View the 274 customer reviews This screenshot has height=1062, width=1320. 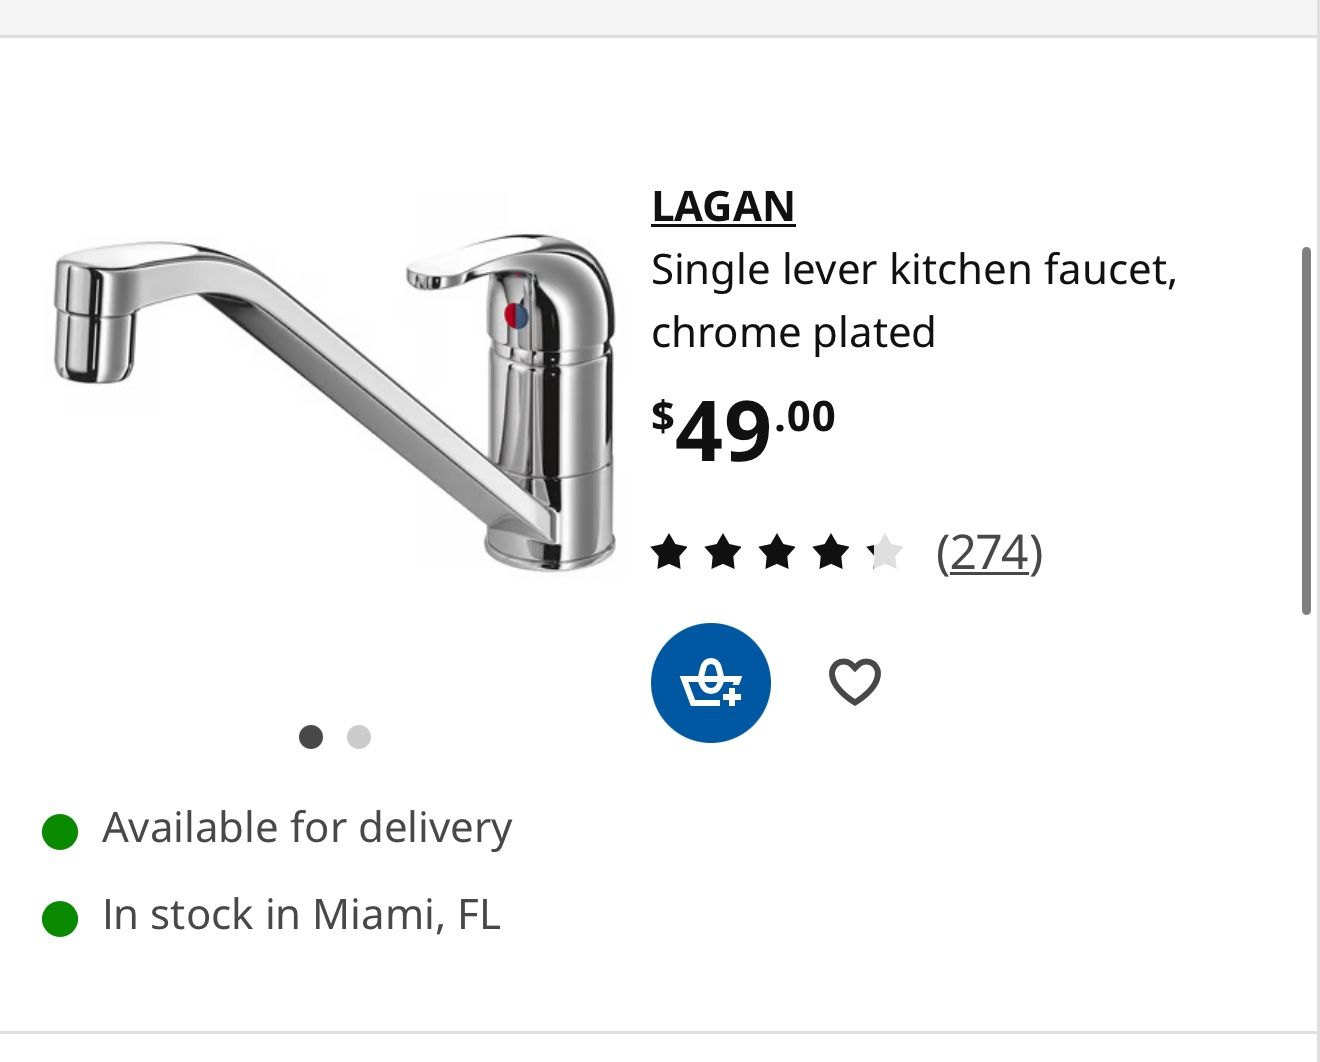[990, 553]
